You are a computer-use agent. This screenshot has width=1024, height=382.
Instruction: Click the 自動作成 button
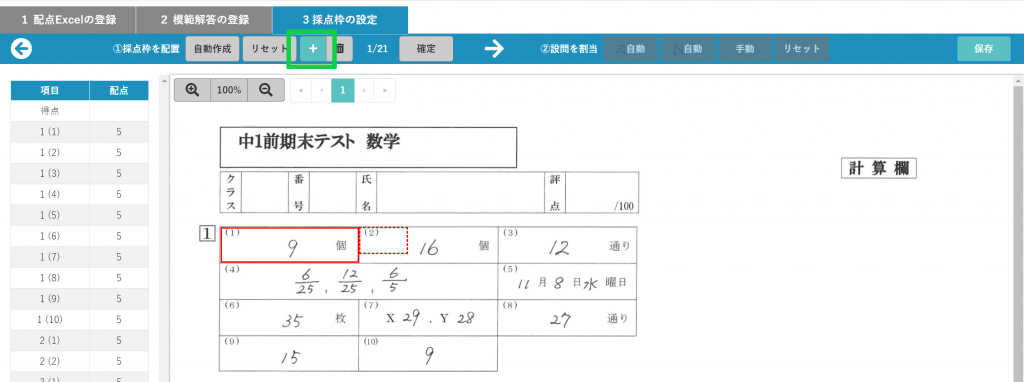click(x=212, y=49)
